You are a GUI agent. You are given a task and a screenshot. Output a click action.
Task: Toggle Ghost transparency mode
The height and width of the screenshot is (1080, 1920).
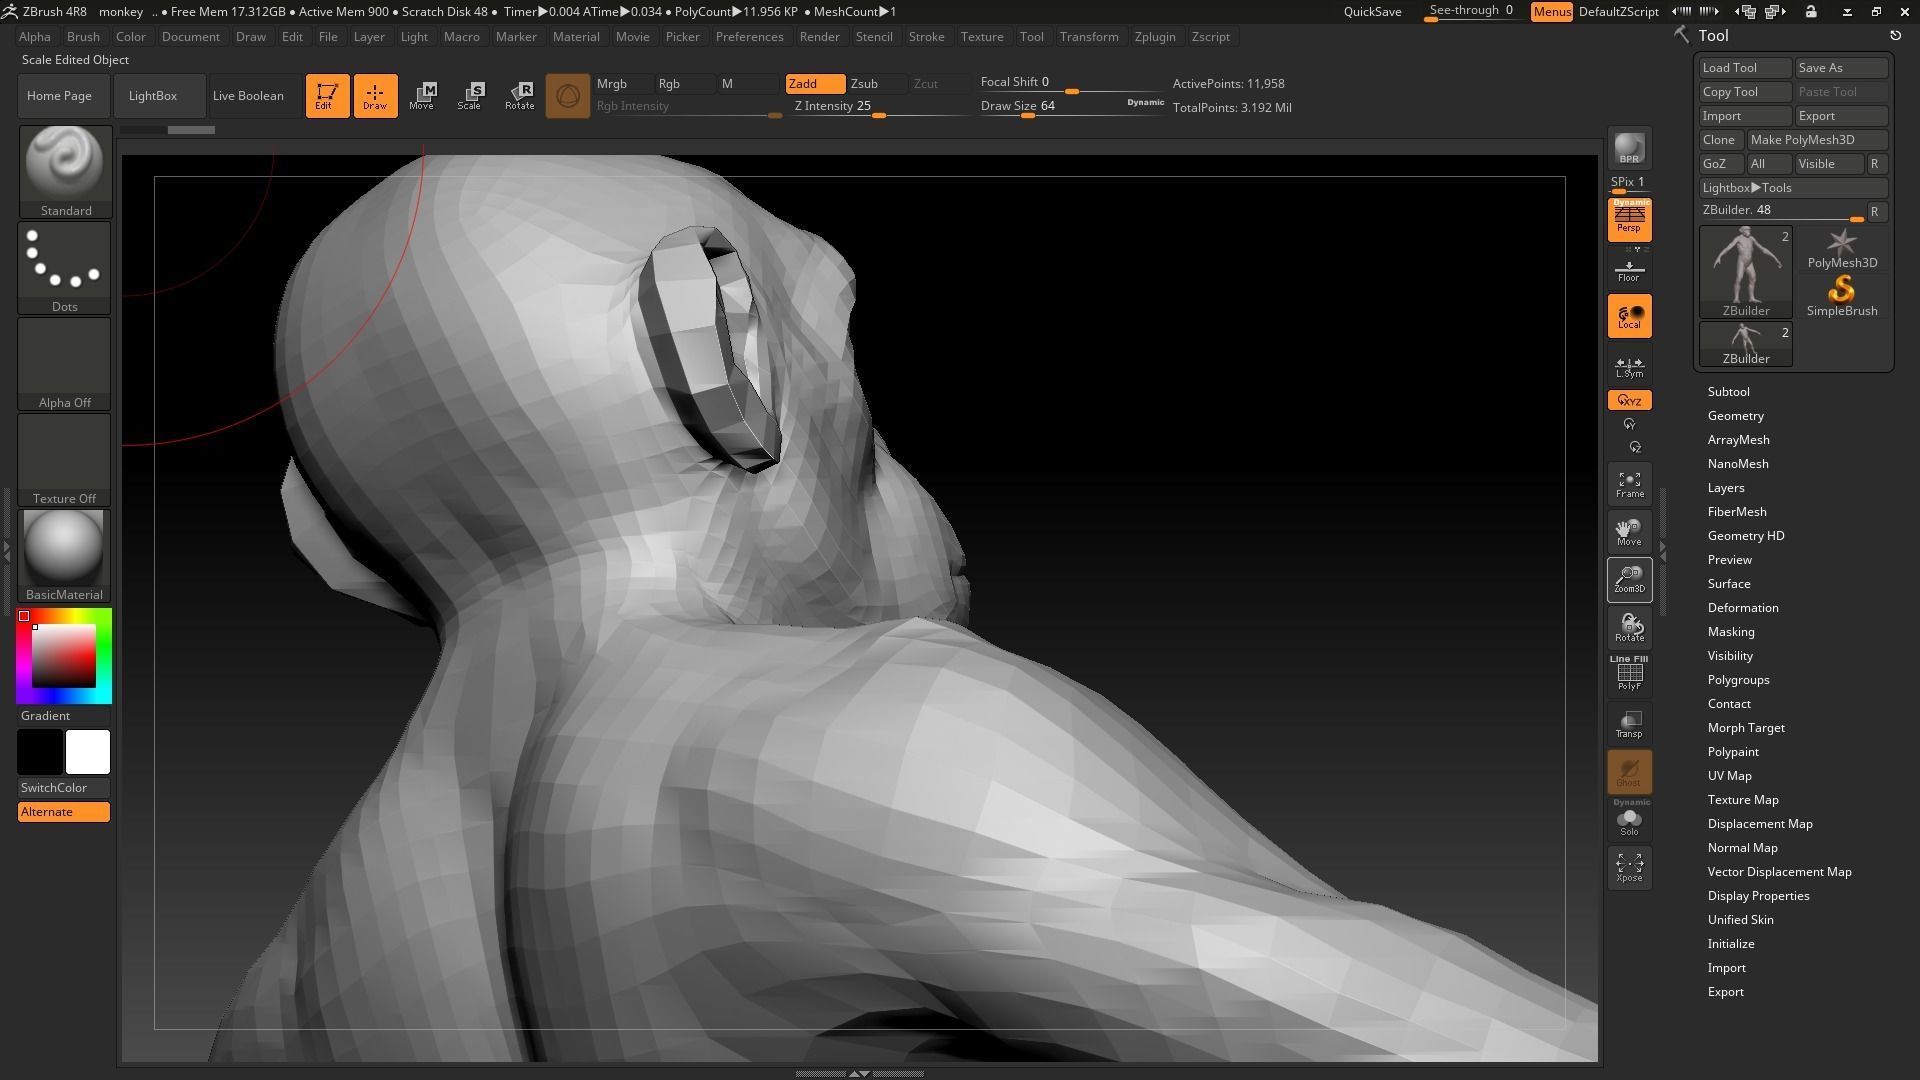1629,772
